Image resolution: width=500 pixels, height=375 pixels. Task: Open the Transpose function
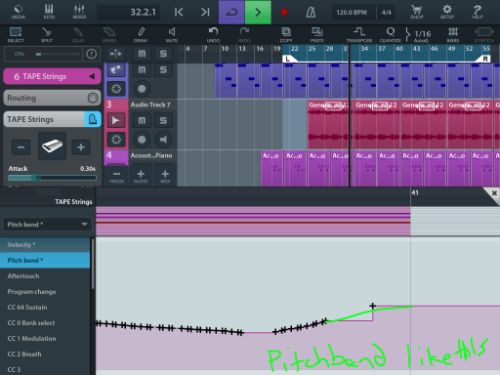(x=359, y=35)
